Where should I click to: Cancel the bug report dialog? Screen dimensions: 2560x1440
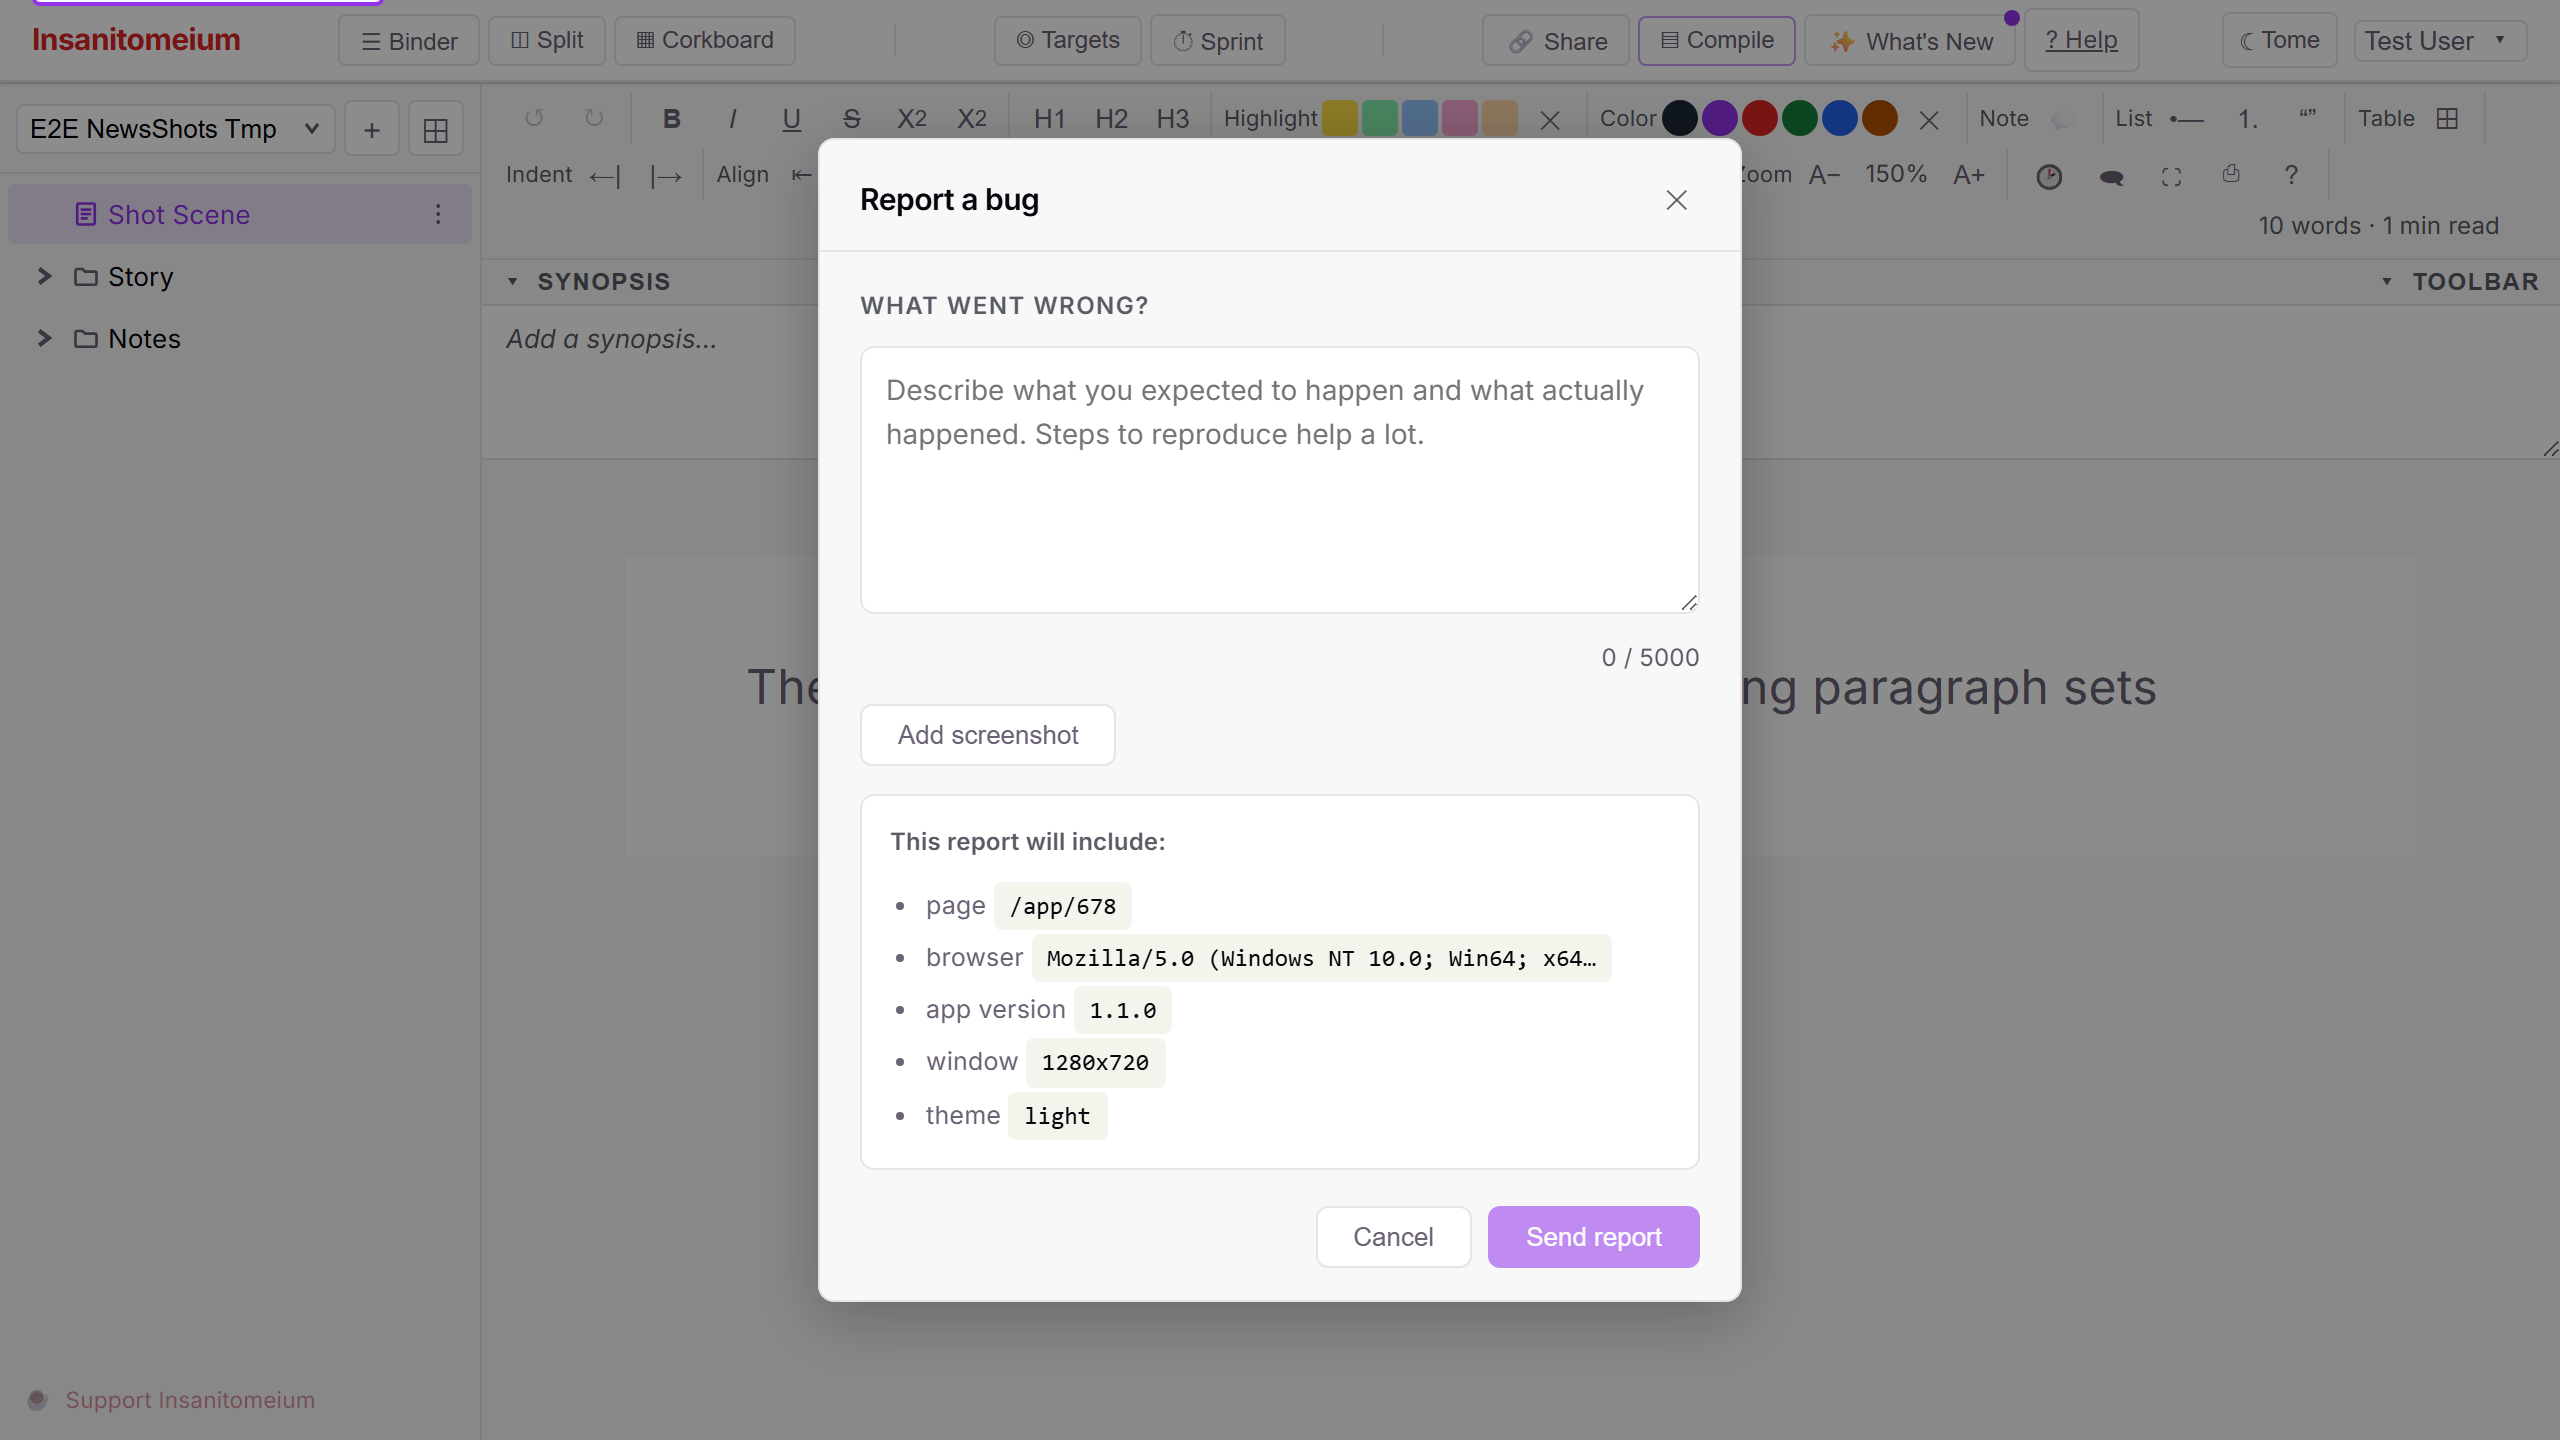coord(1393,1237)
